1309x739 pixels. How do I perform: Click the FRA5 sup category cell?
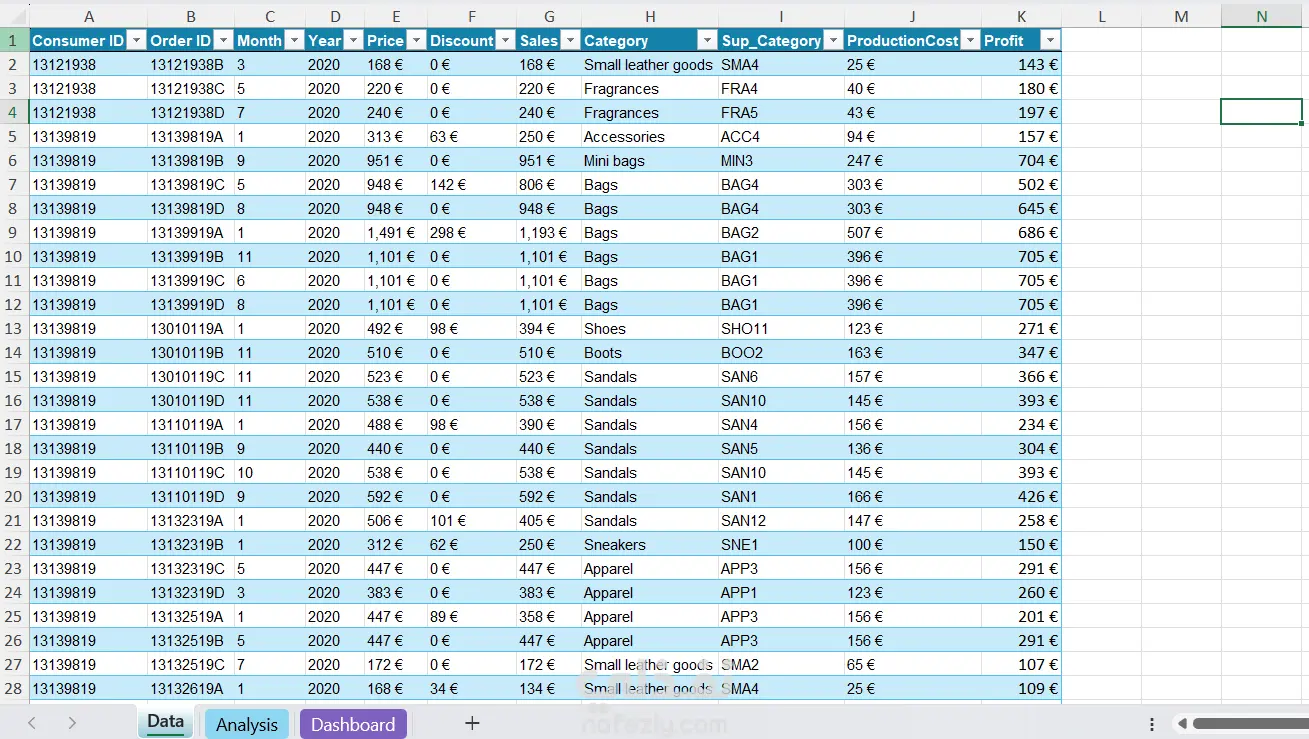pos(781,113)
